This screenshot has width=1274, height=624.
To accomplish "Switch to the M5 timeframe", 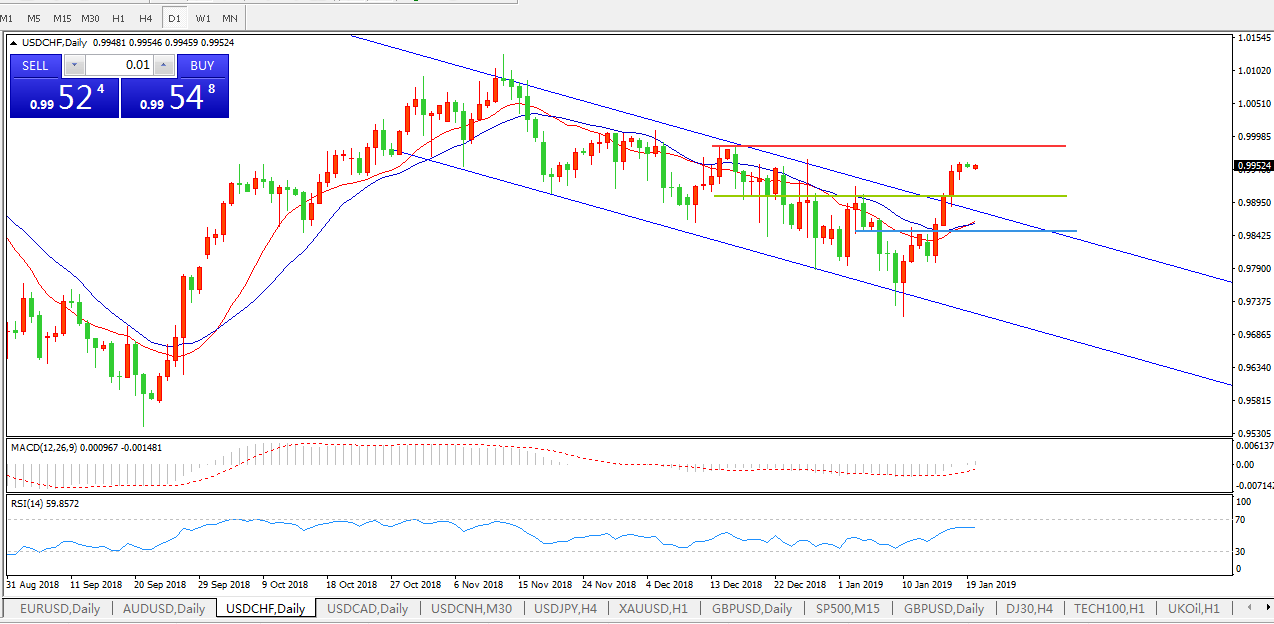I will (x=34, y=18).
